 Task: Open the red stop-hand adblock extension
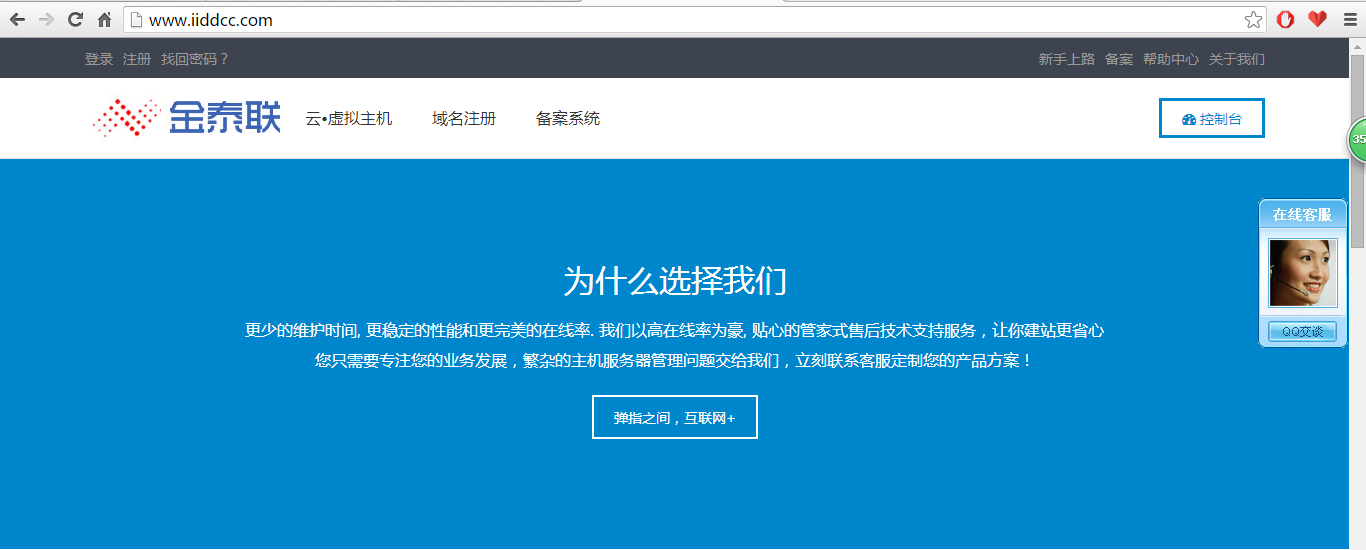1286,20
